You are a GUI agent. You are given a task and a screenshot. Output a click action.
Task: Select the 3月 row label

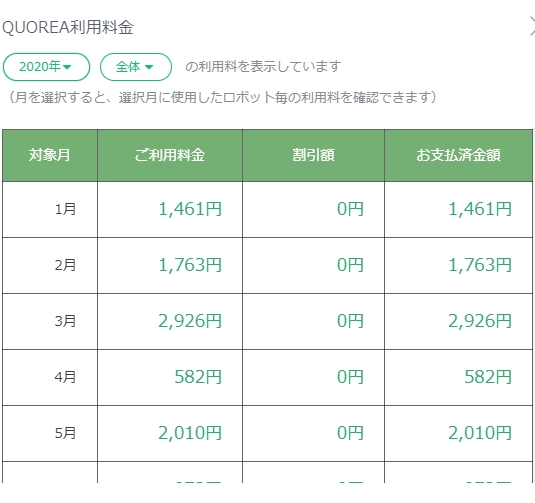(65, 321)
